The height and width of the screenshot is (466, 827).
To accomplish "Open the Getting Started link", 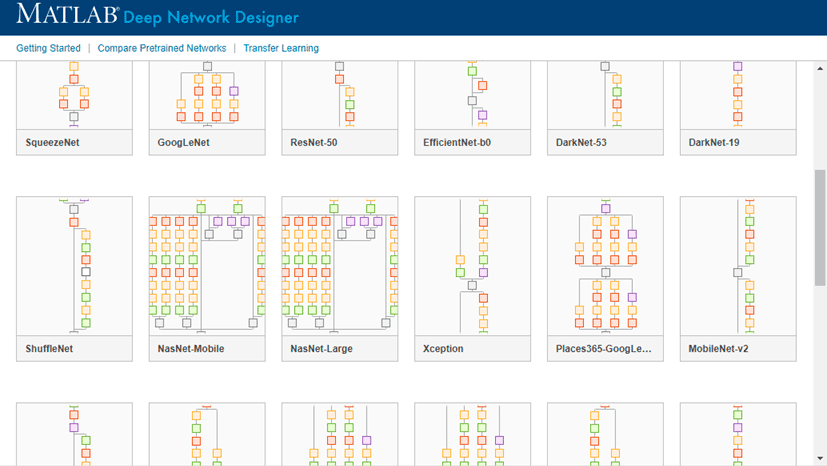I will (x=48, y=48).
